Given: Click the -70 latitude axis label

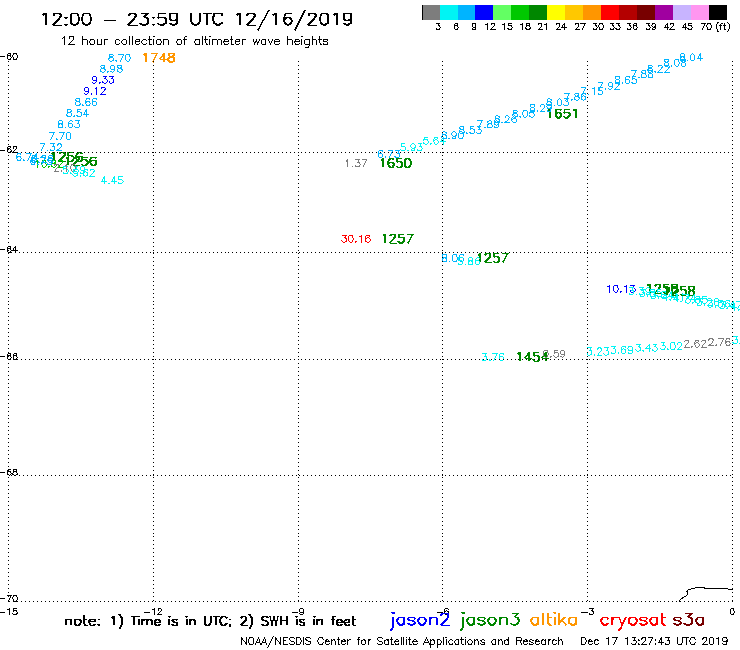Looking at the screenshot, I should click(x=9, y=599).
